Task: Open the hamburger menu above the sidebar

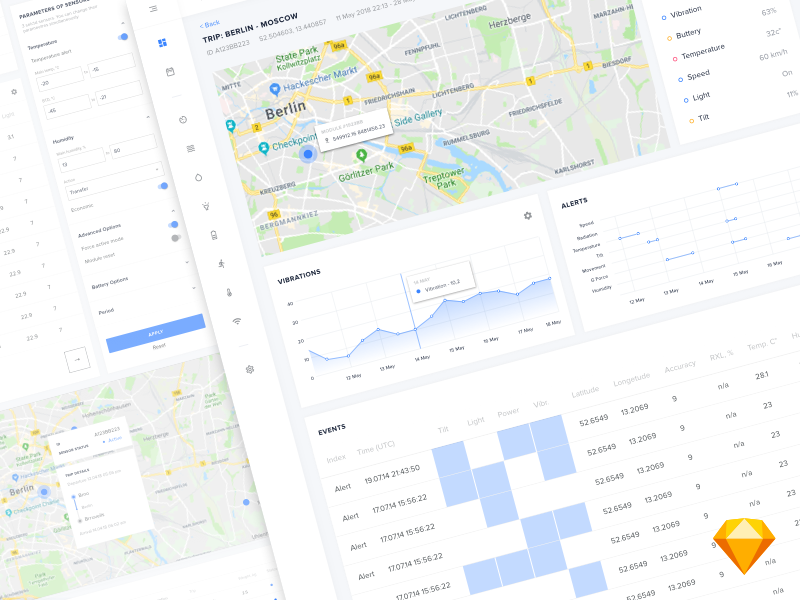Action: pos(153,9)
